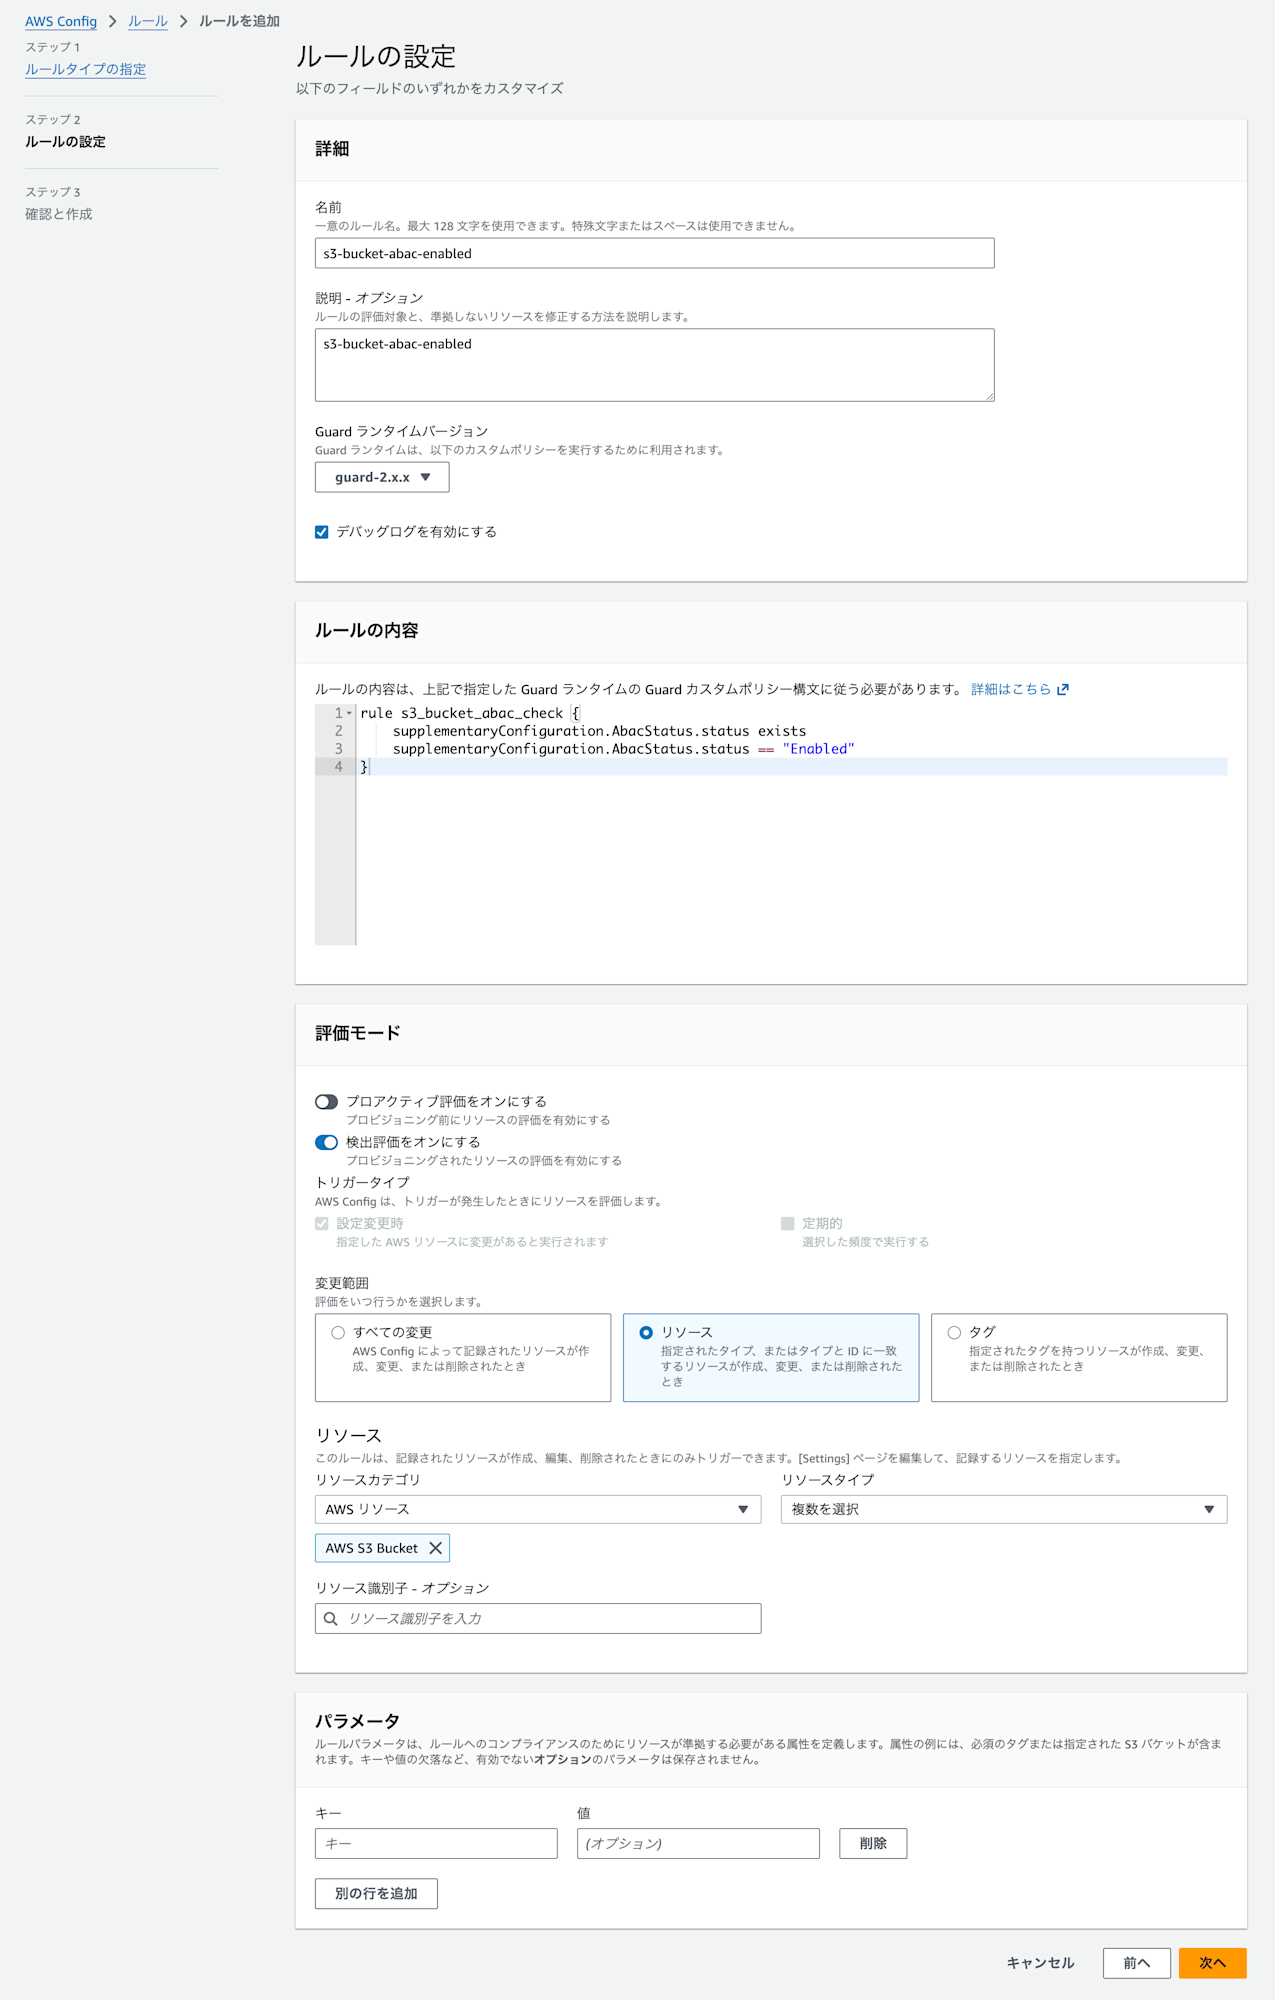Image resolution: width=1275 pixels, height=2000 pixels.
Task: Turn off the 検出評価 toggle switch
Action: tap(326, 1142)
